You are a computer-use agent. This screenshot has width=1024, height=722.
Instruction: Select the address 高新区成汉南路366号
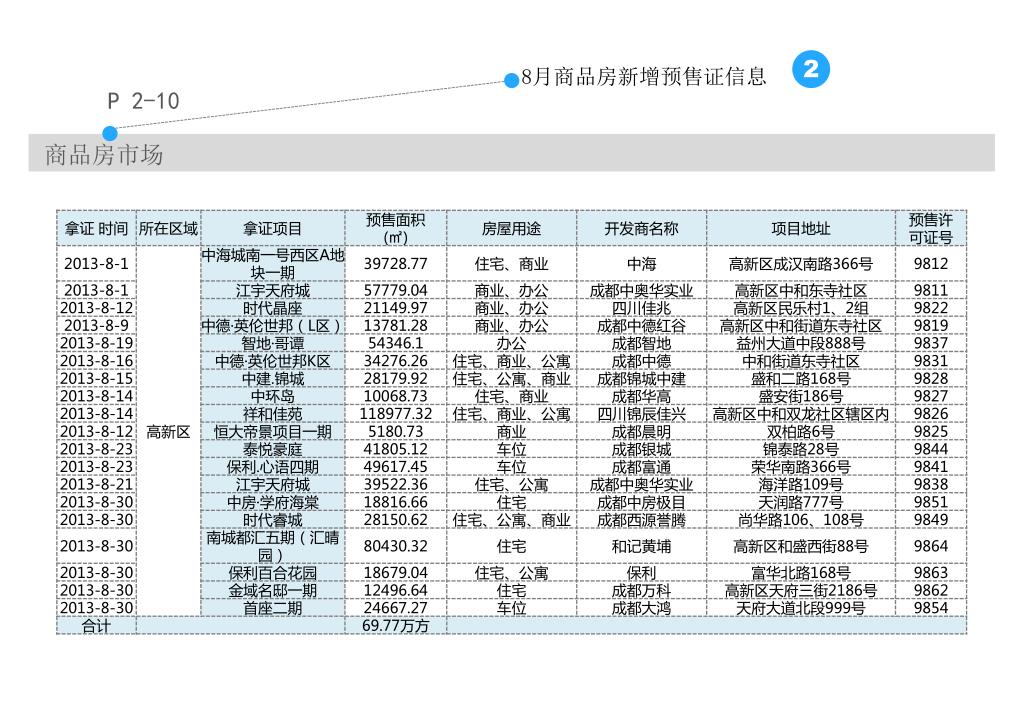coord(801,264)
